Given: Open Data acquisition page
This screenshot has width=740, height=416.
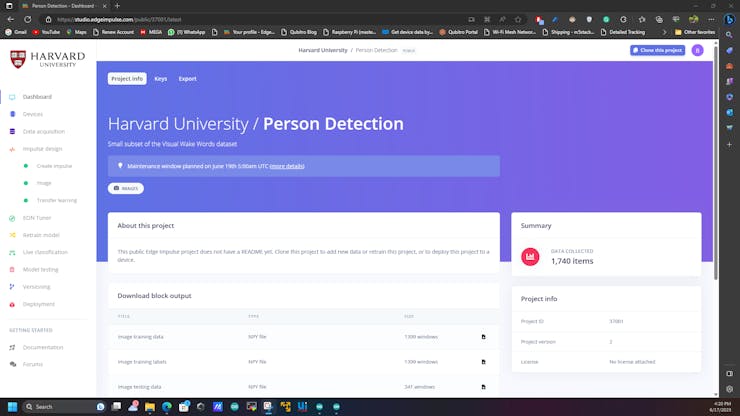Looking at the screenshot, I should 44,132.
